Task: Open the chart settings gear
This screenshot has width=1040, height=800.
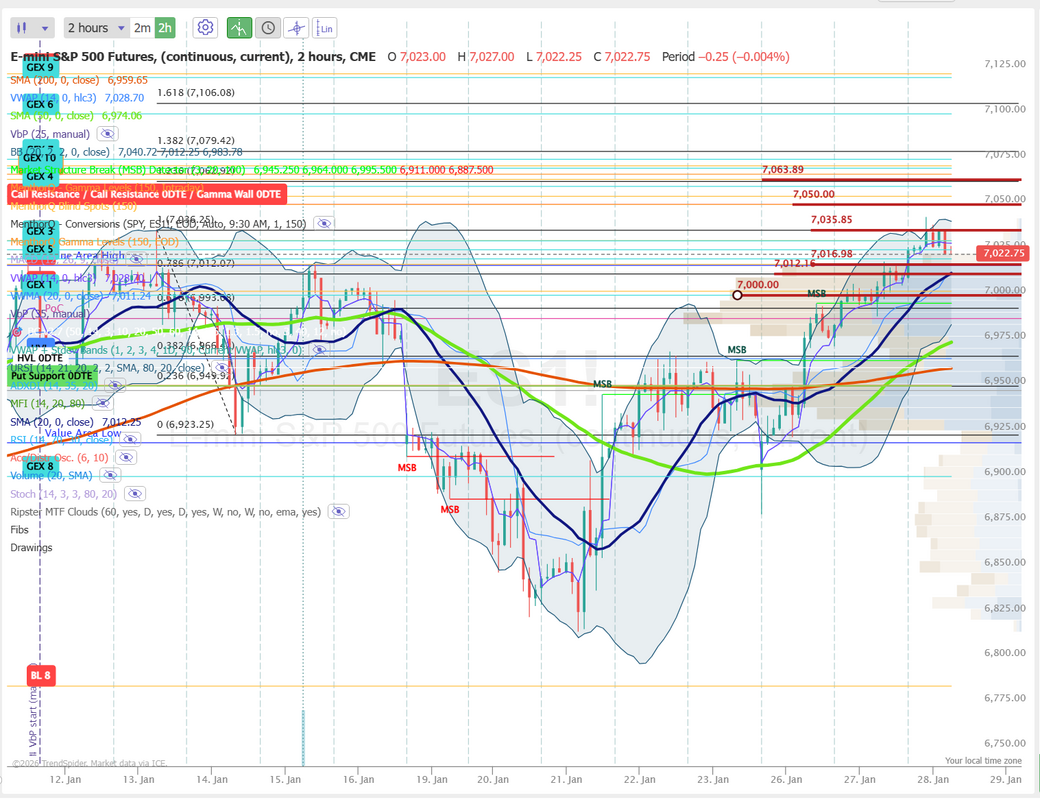Action: (x=205, y=28)
